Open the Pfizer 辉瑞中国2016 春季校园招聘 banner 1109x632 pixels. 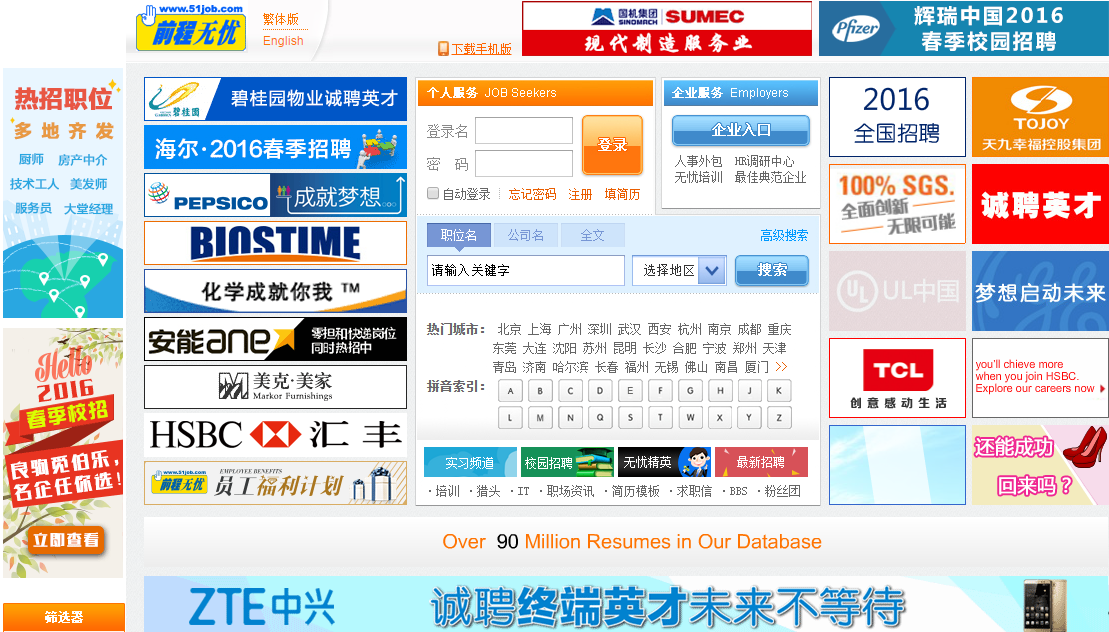[963, 28]
